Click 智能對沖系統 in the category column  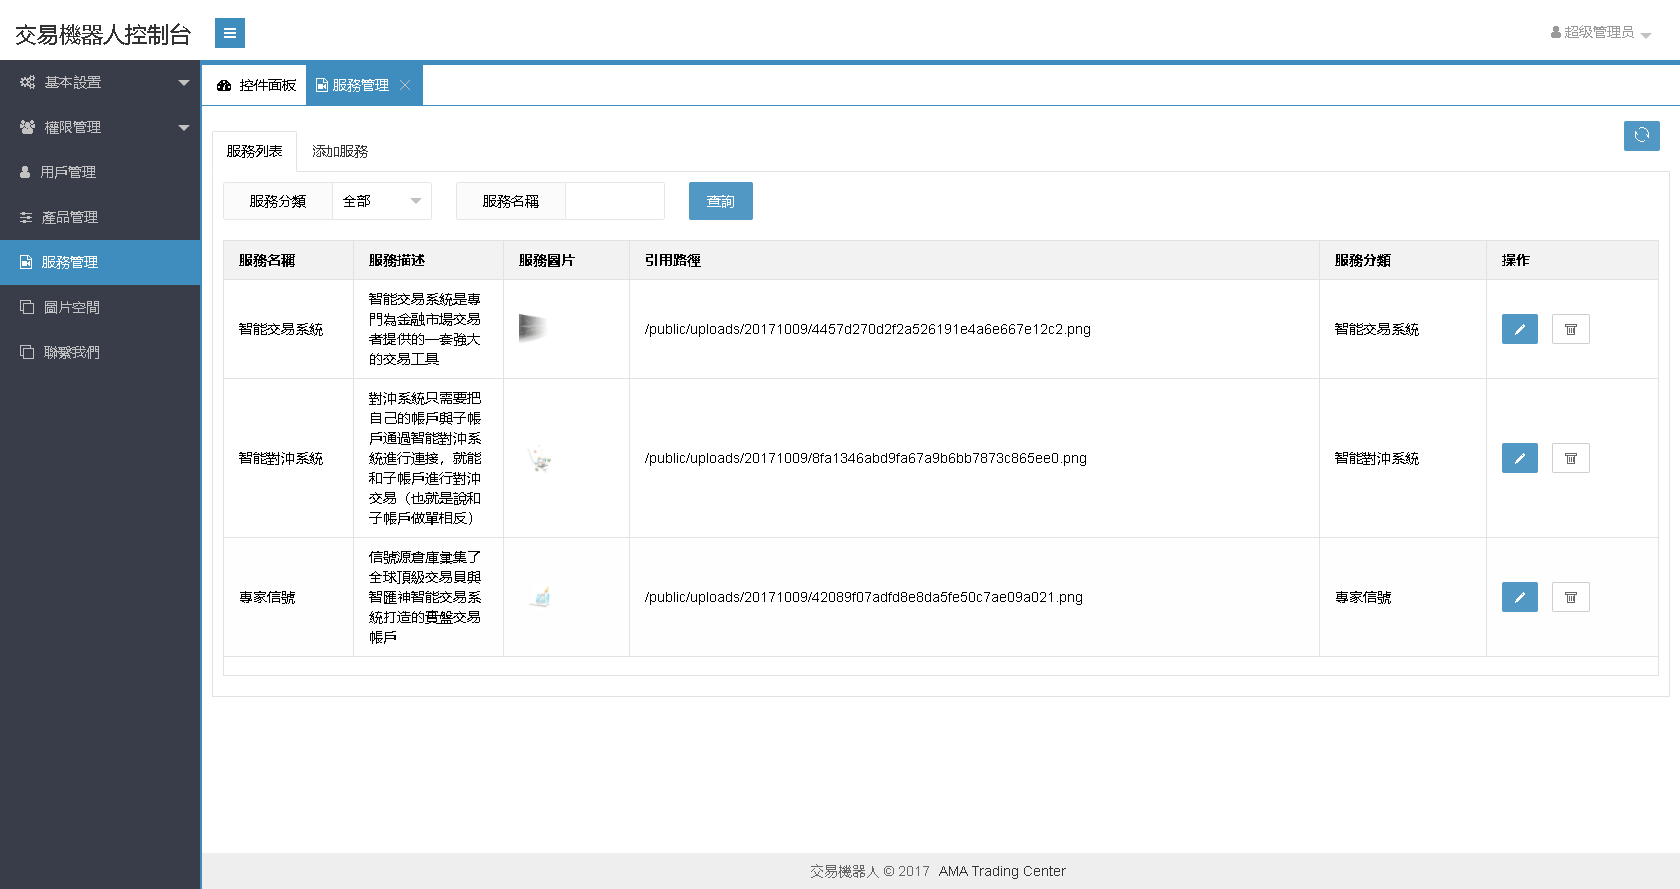[1377, 458]
